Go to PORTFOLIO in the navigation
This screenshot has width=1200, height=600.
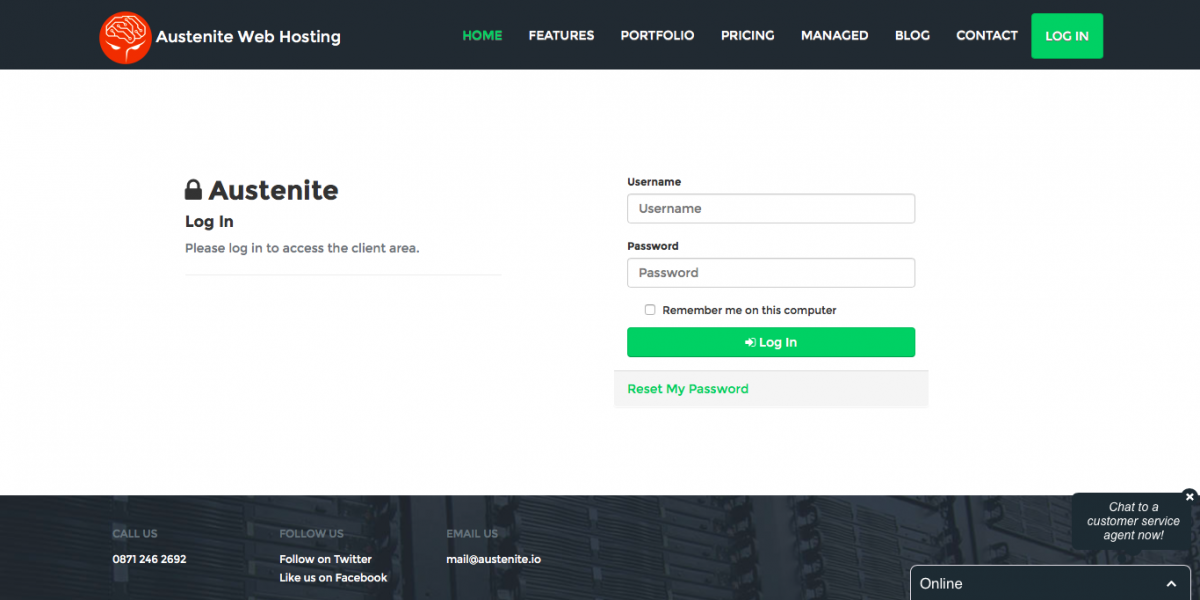[657, 35]
